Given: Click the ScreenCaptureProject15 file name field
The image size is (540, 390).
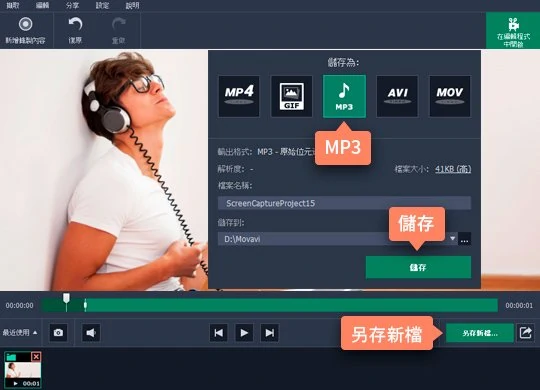Looking at the screenshot, I should tap(344, 203).
